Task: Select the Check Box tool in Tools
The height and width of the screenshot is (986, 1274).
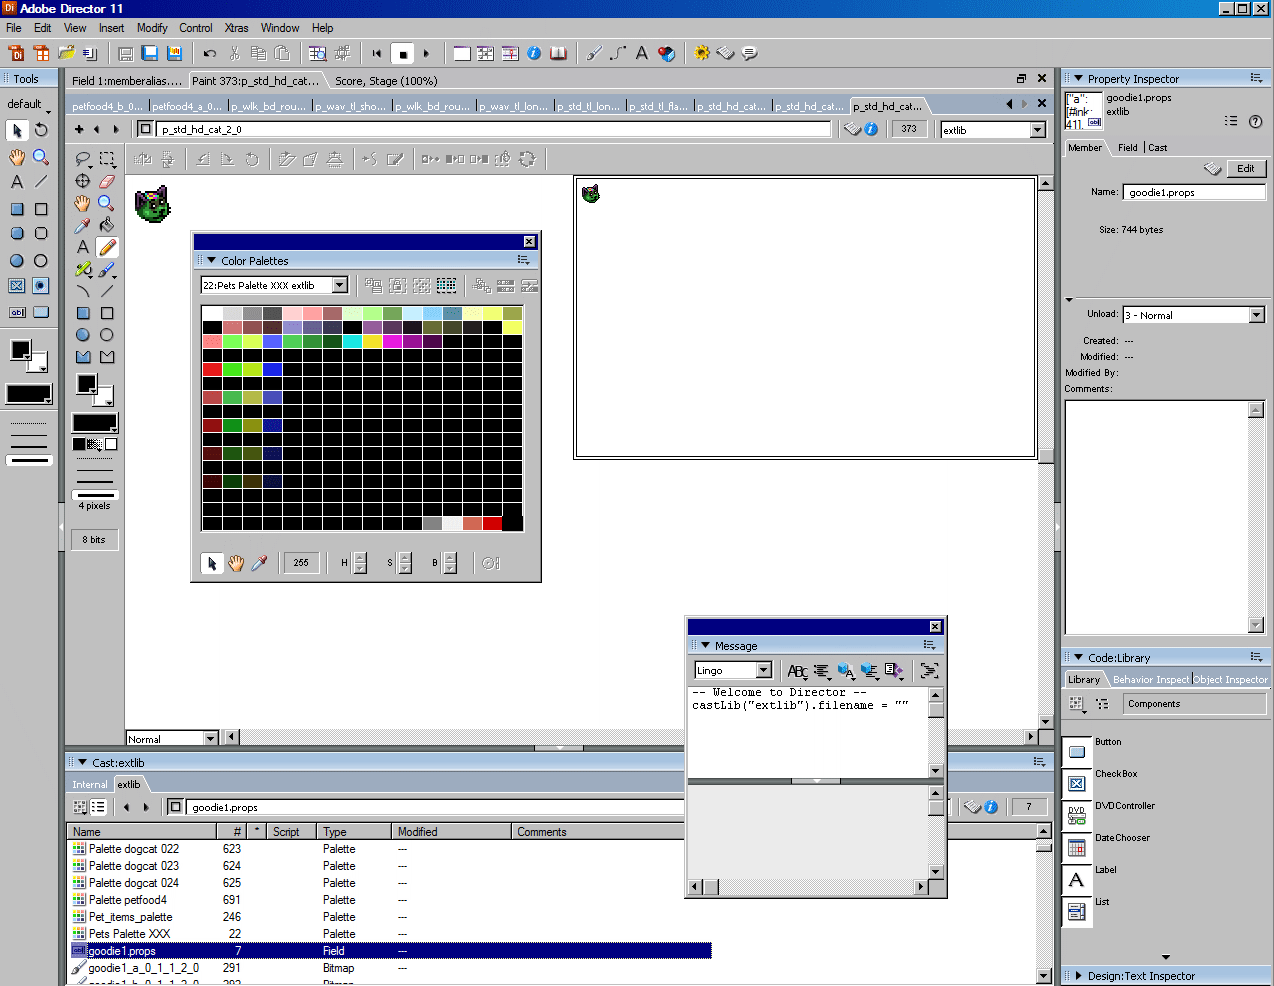Action: (x=17, y=285)
